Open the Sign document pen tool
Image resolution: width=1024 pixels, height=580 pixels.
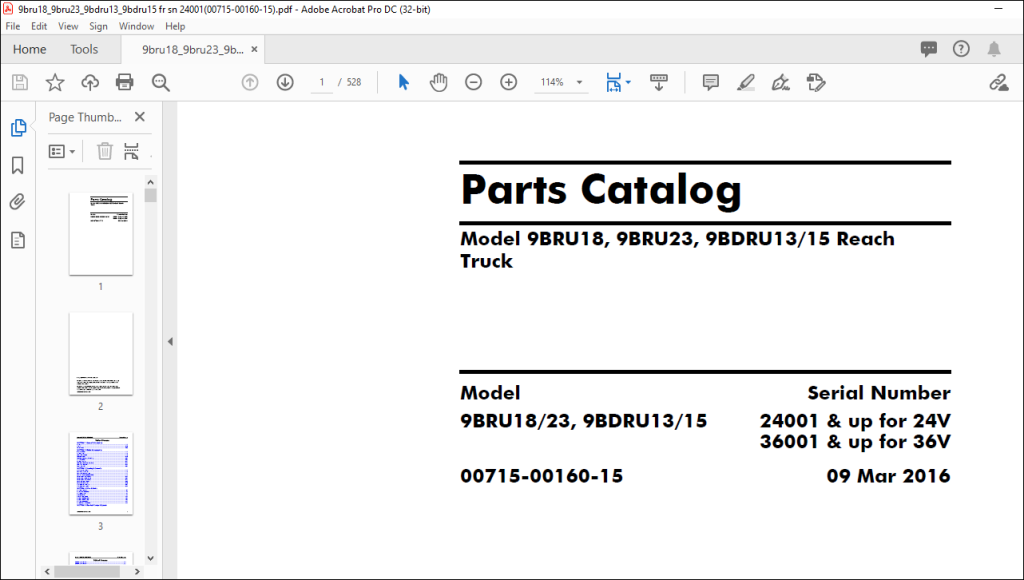tap(780, 82)
